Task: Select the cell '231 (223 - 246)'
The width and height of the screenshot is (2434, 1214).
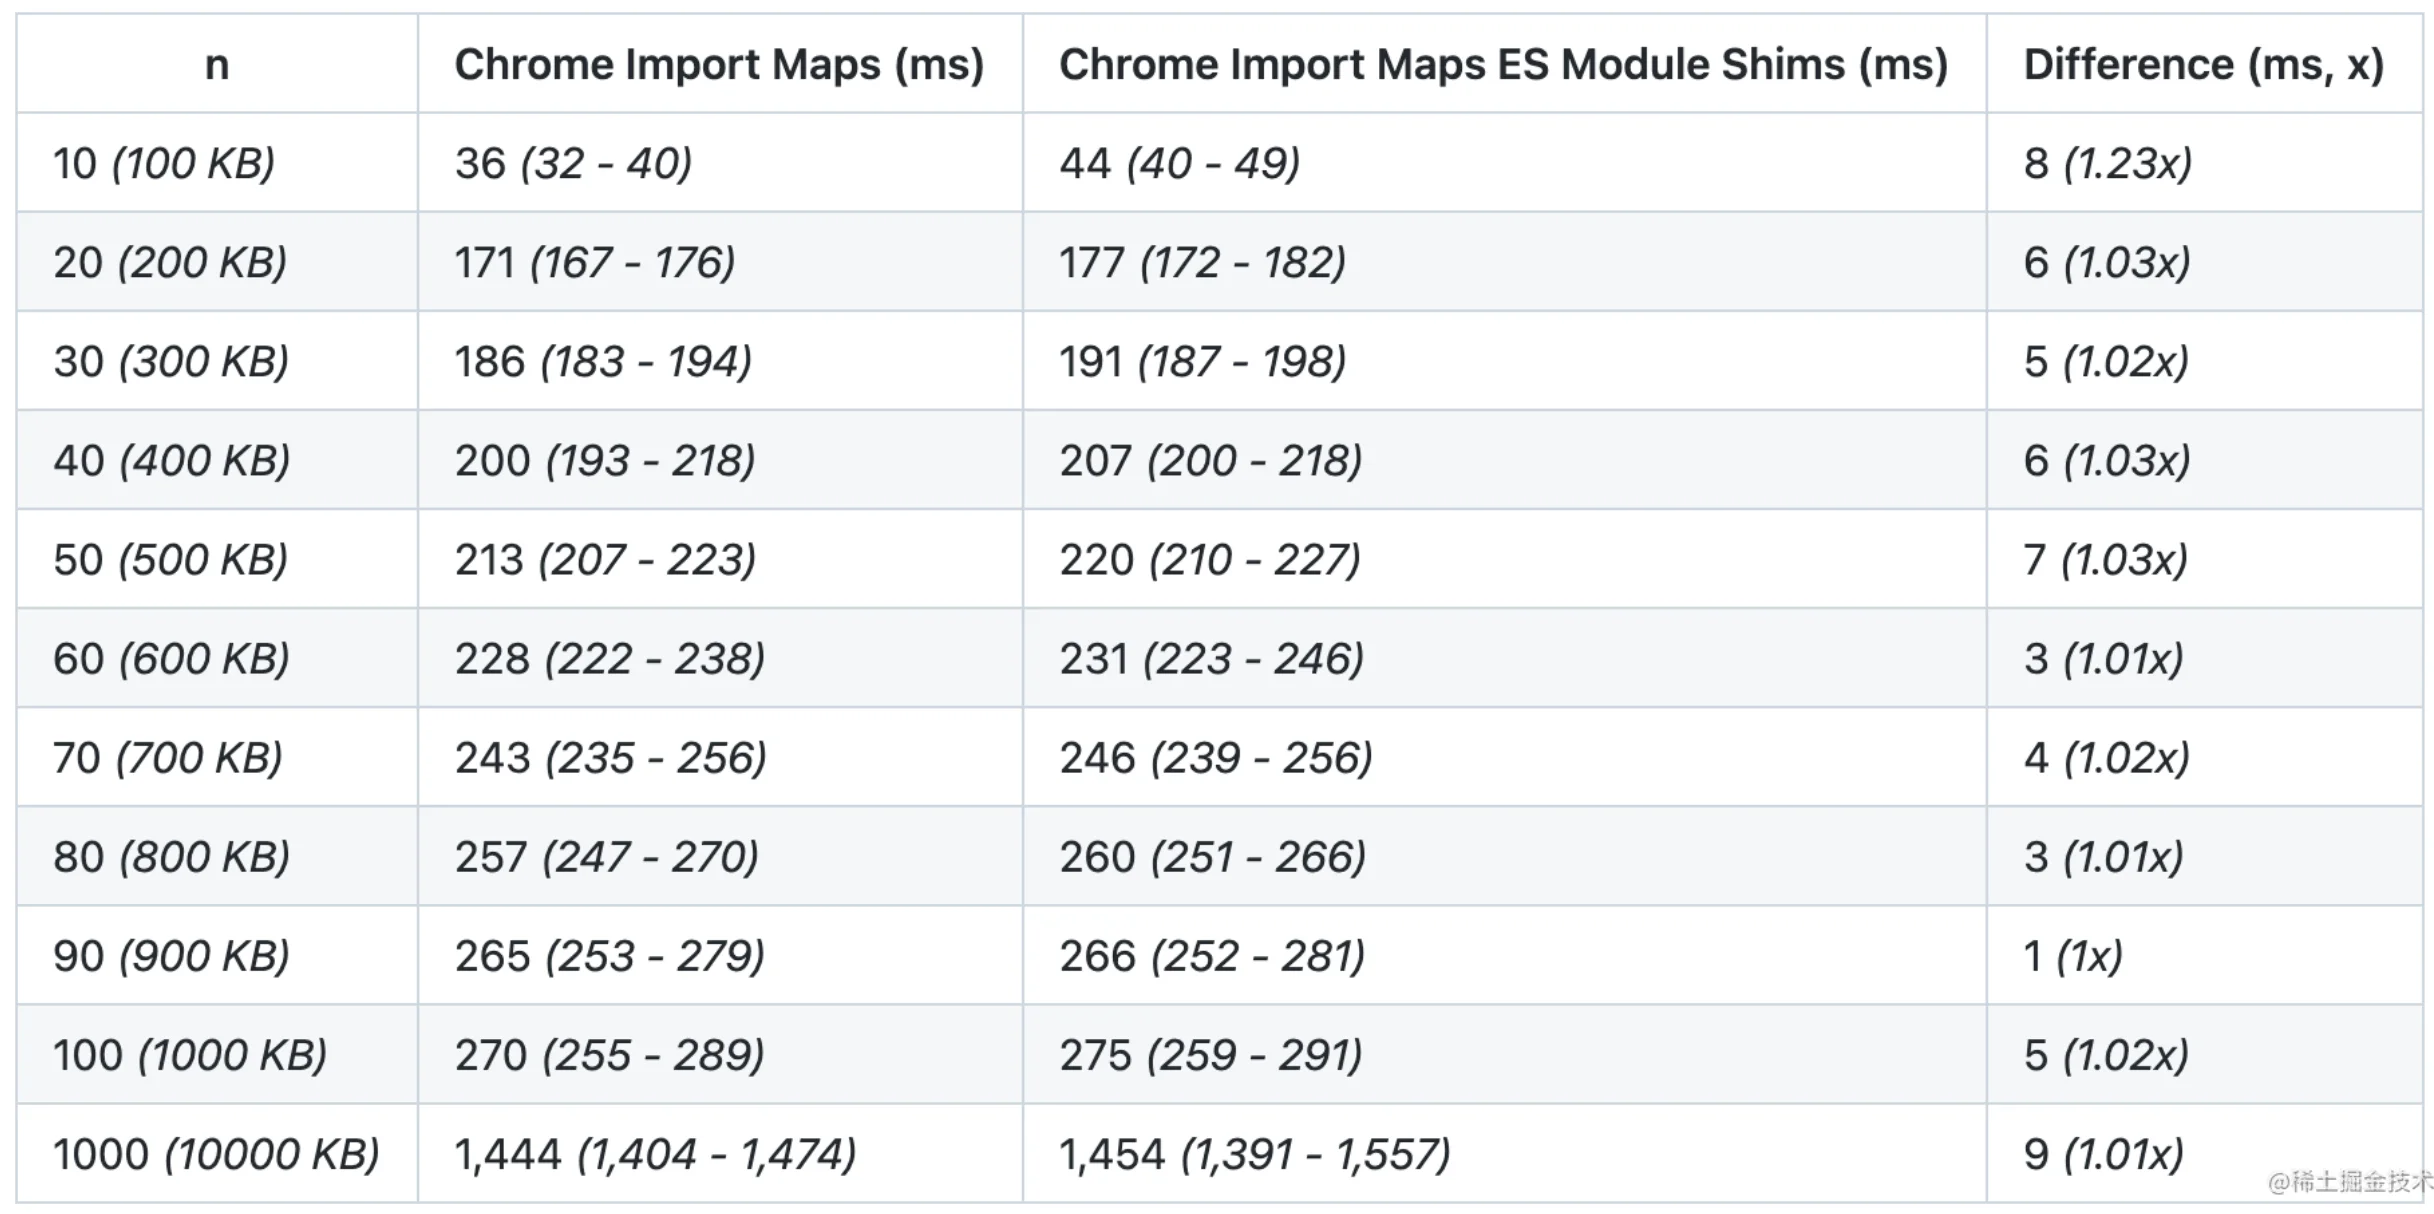Action: (x=1504, y=657)
